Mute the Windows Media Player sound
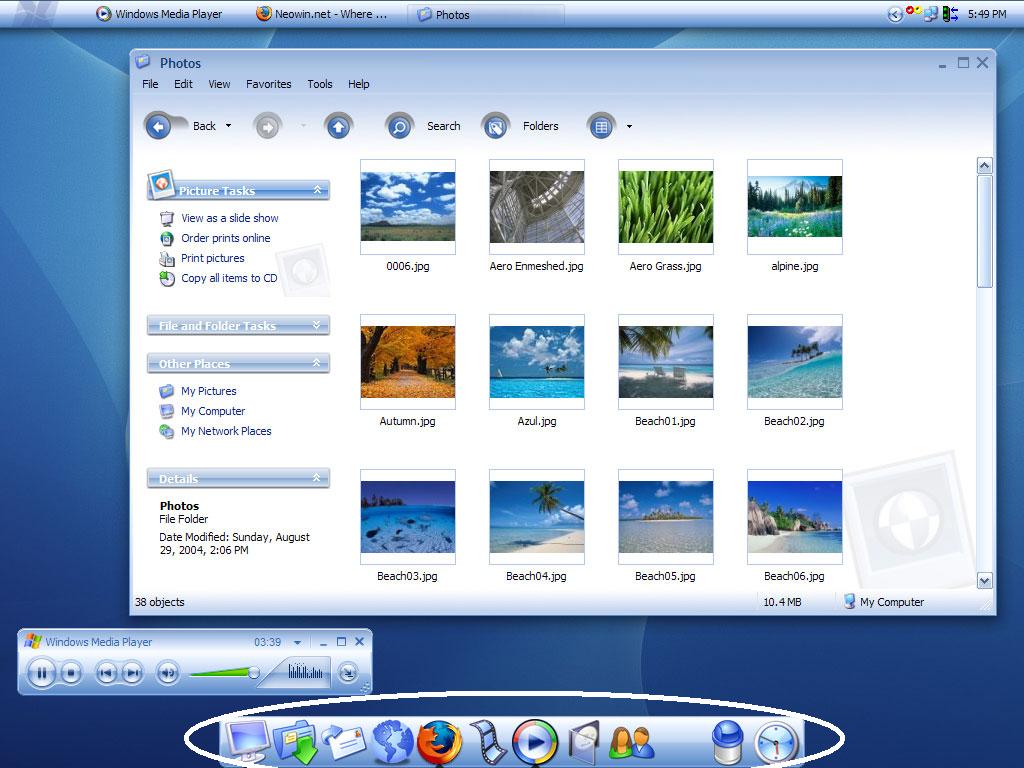 pos(168,673)
